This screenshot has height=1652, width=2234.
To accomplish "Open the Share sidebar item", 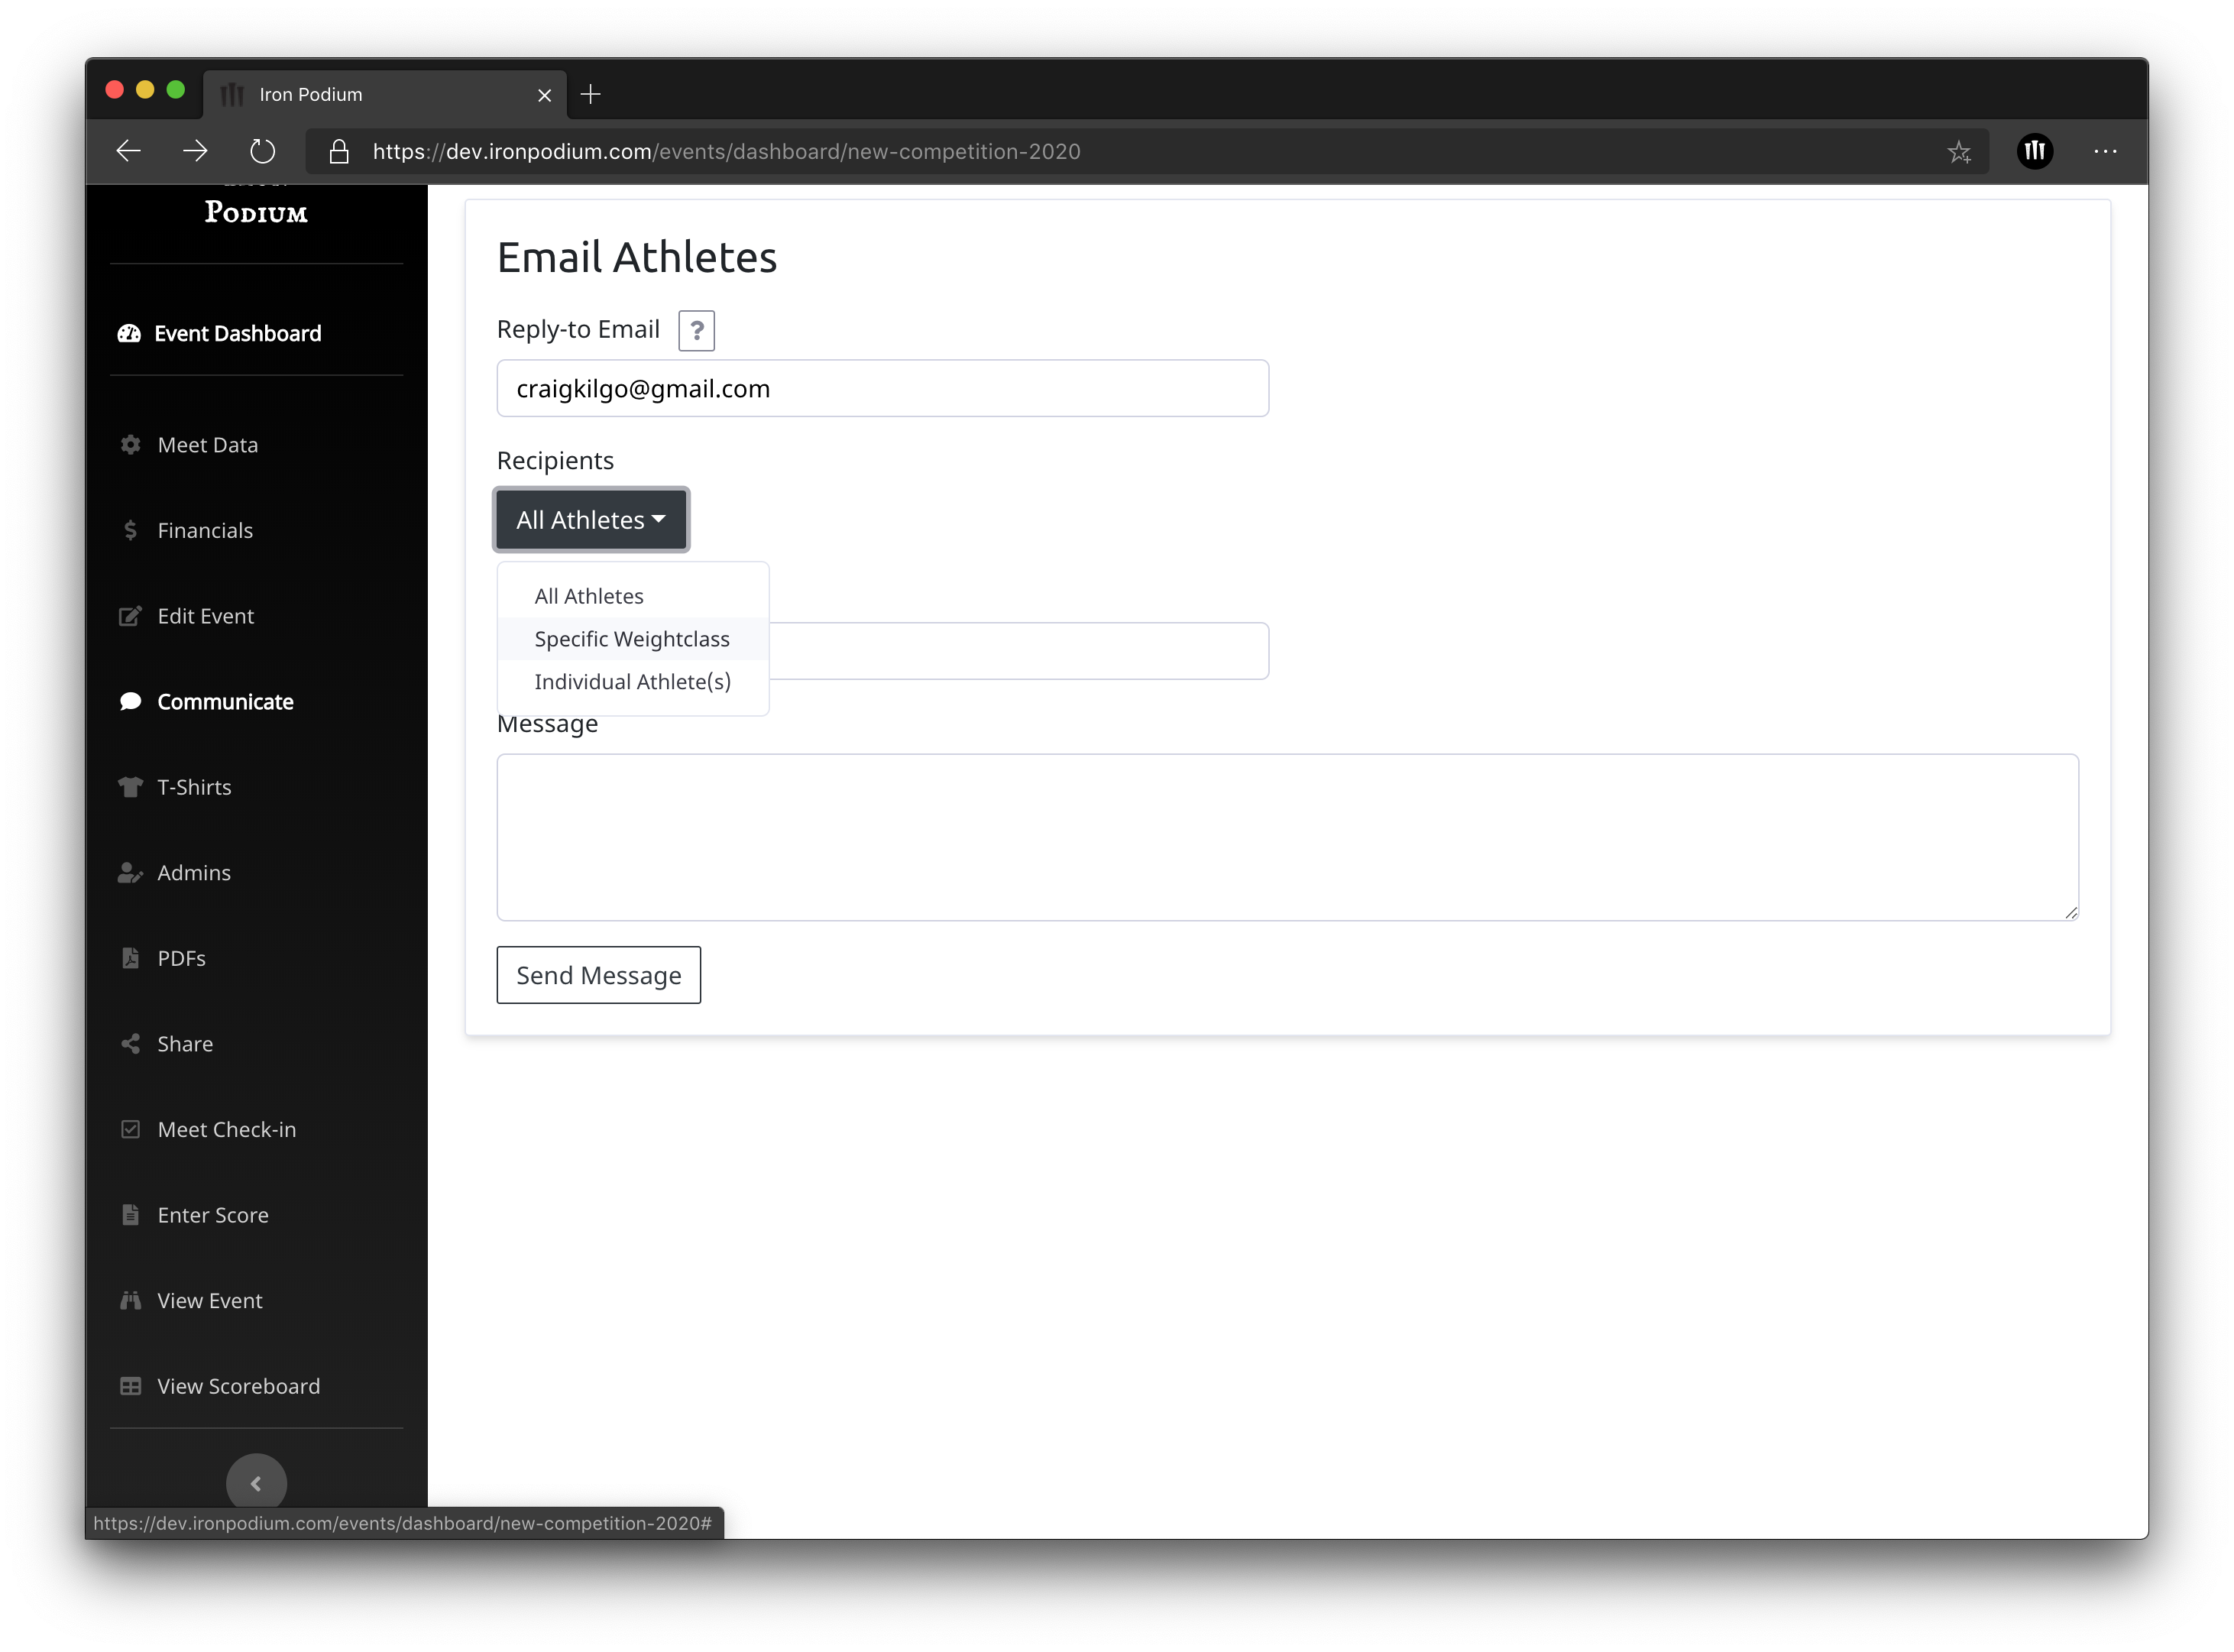I will point(185,1044).
